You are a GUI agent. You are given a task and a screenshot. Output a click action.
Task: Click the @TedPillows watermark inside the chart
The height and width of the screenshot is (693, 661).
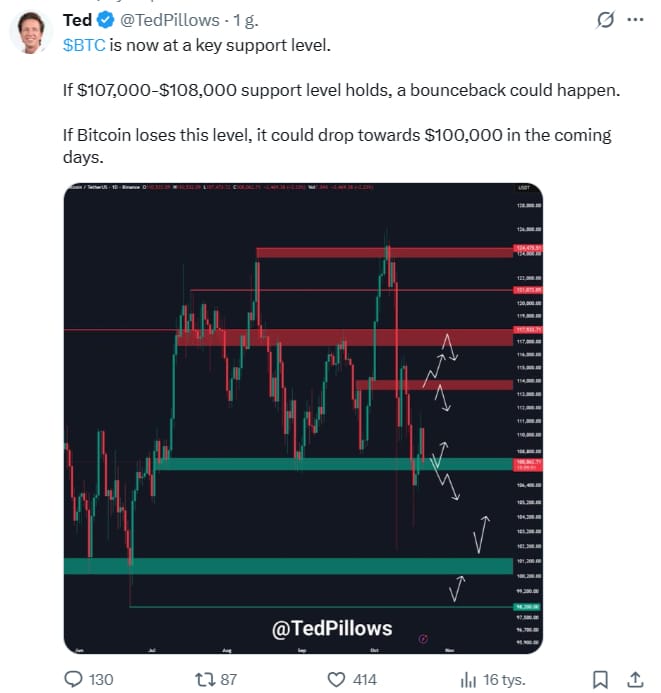[x=332, y=628]
